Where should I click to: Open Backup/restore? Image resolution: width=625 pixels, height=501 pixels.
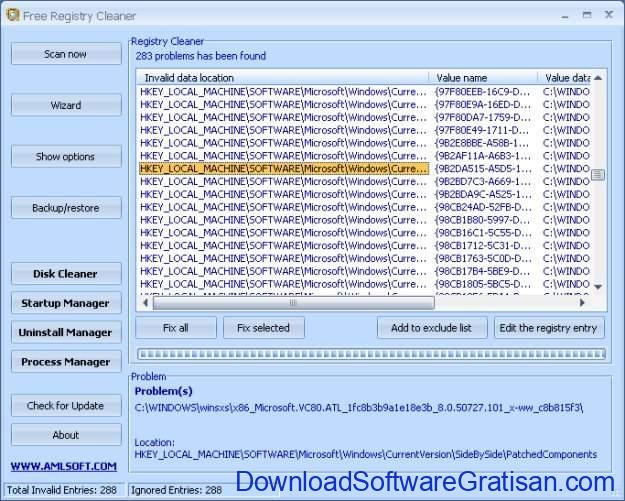[x=66, y=208]
